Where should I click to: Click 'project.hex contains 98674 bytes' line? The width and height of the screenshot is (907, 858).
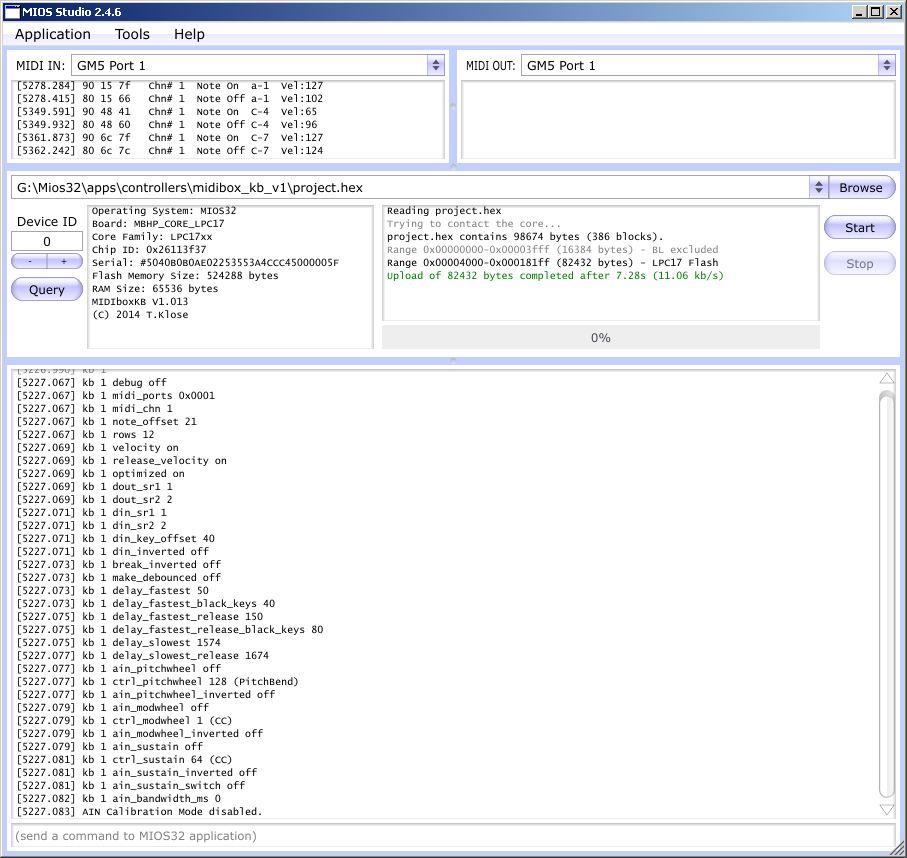coord(525,237)
